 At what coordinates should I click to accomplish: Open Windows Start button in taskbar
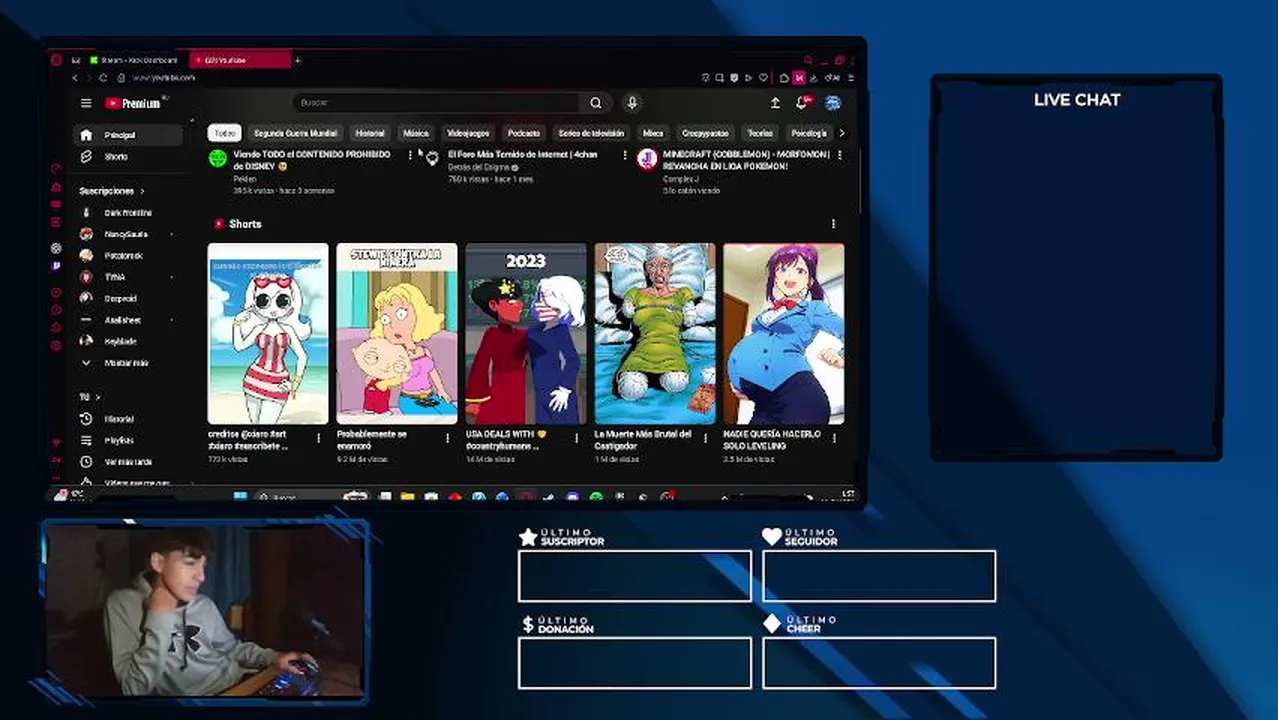click(x=240, y=496)
